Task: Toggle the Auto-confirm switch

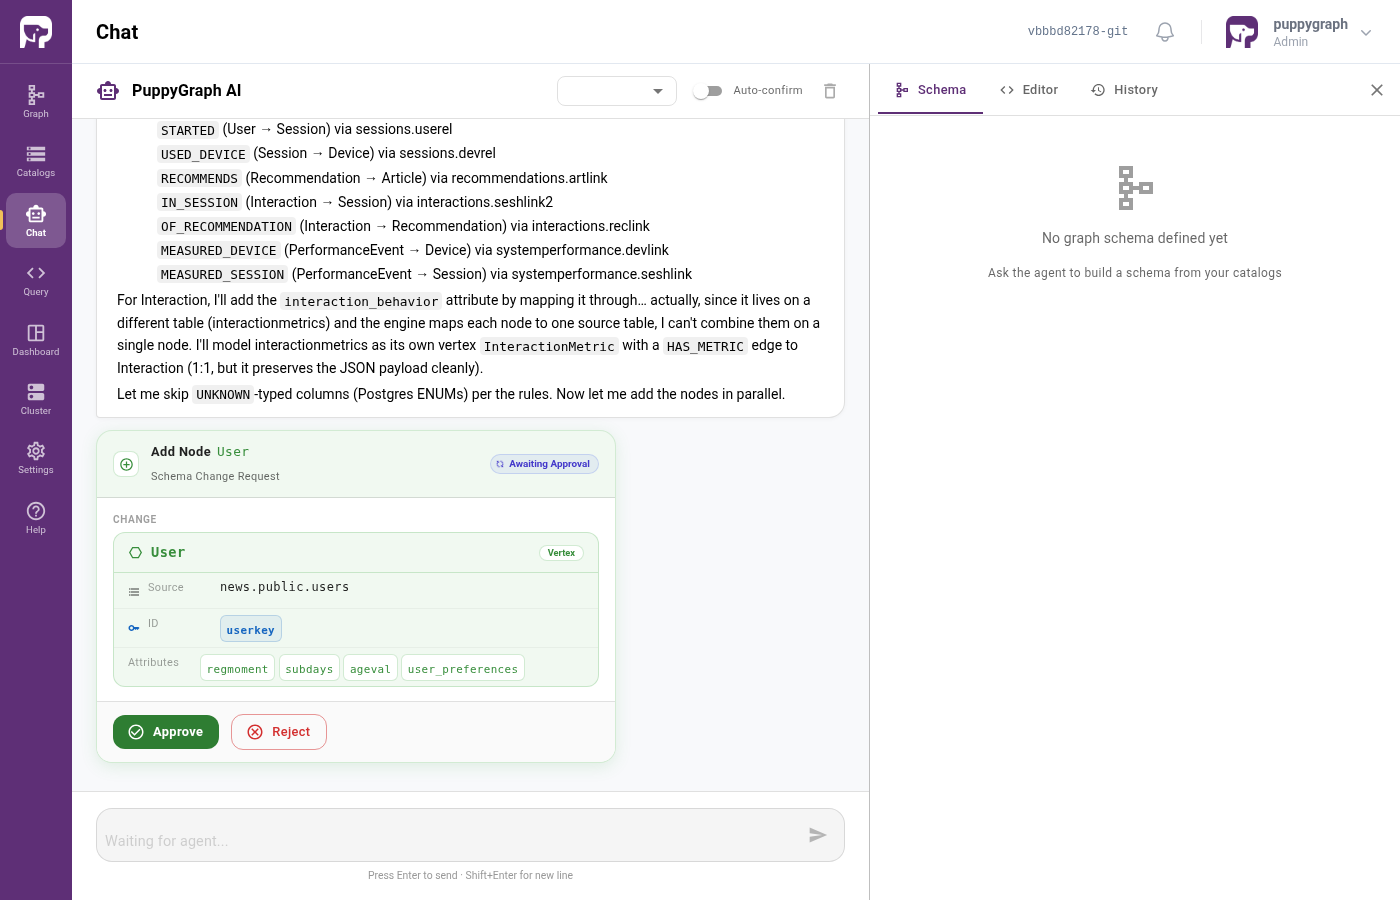Action: tap(708, 91)
